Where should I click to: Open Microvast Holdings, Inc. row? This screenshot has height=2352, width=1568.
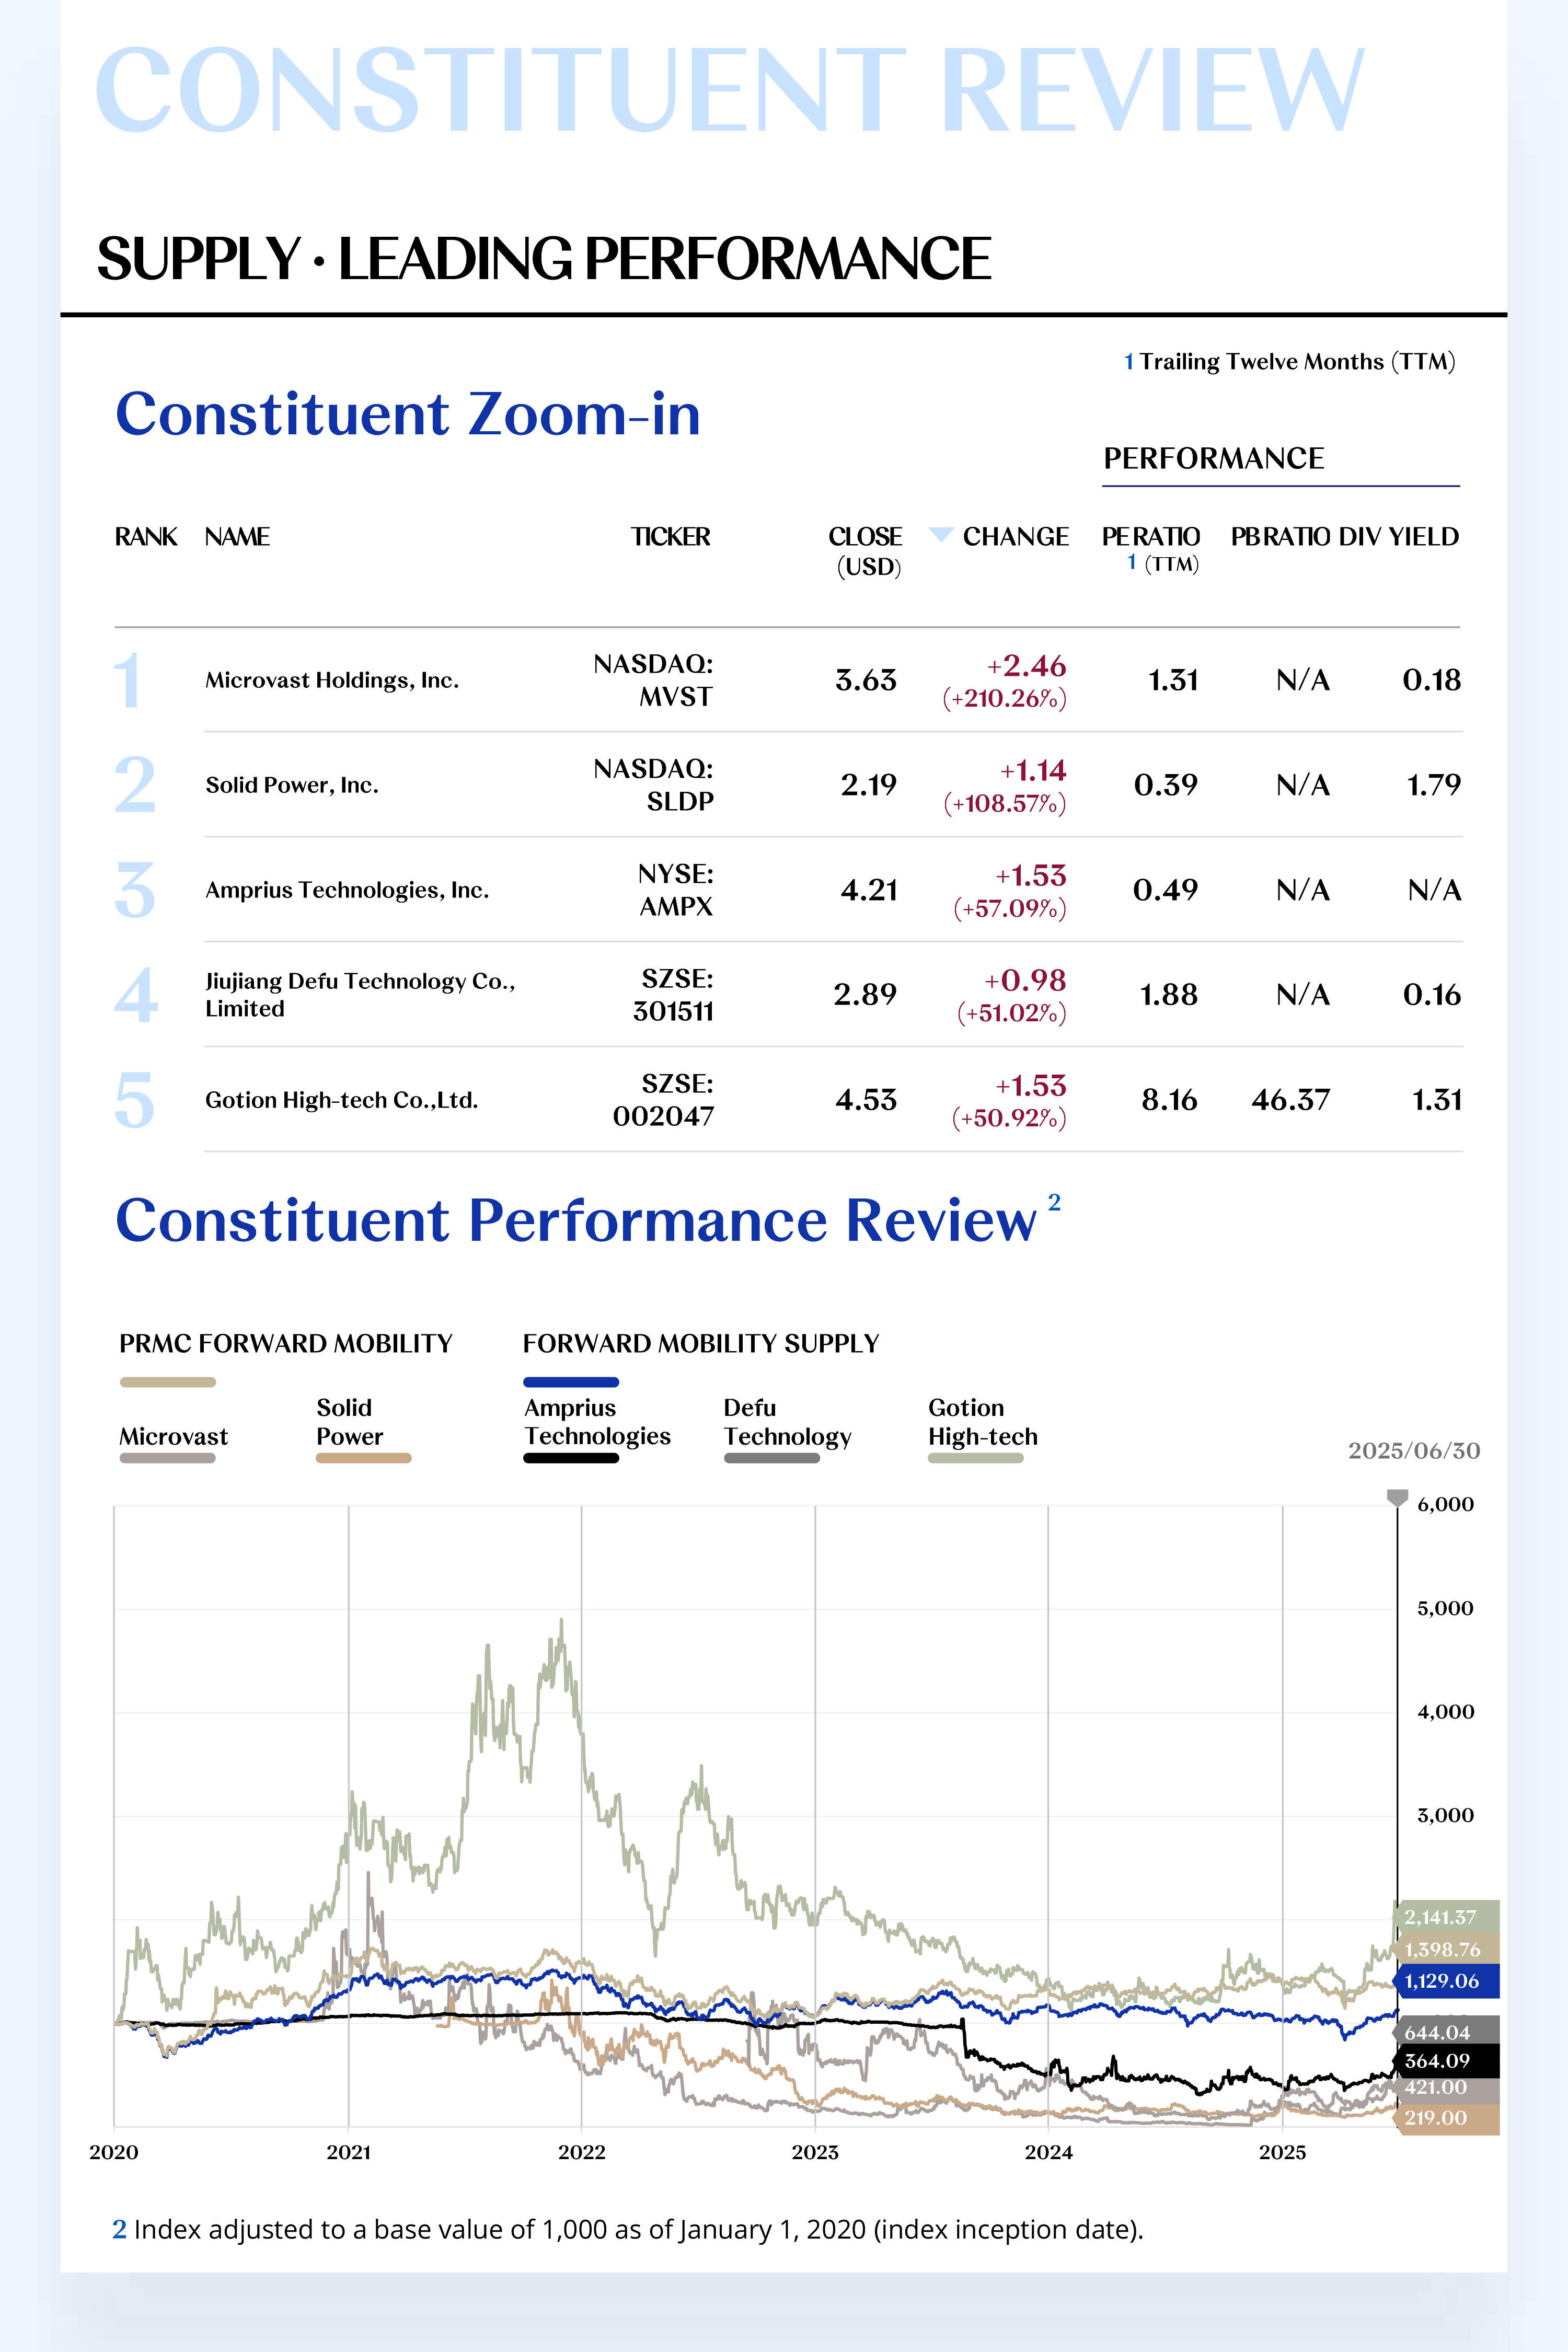(332, 680)
